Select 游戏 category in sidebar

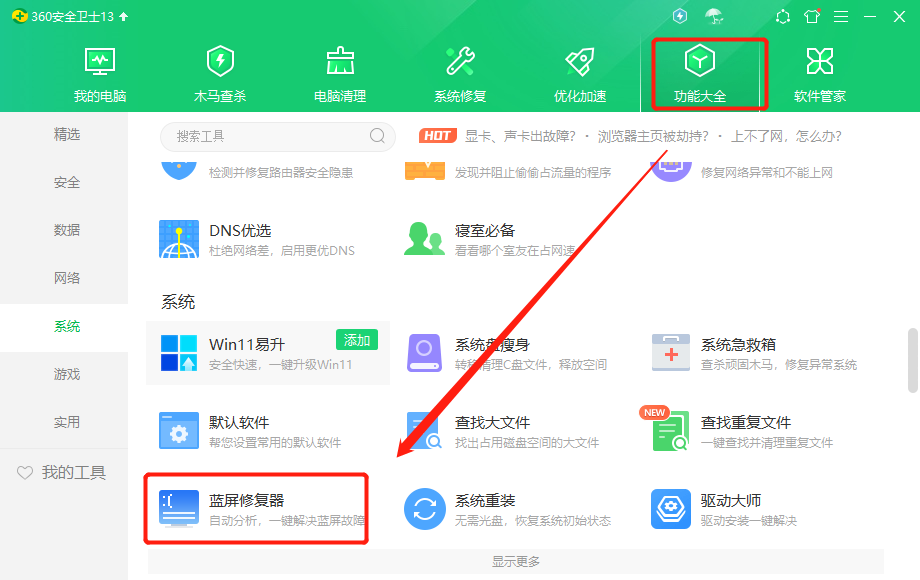click(67, 374)
